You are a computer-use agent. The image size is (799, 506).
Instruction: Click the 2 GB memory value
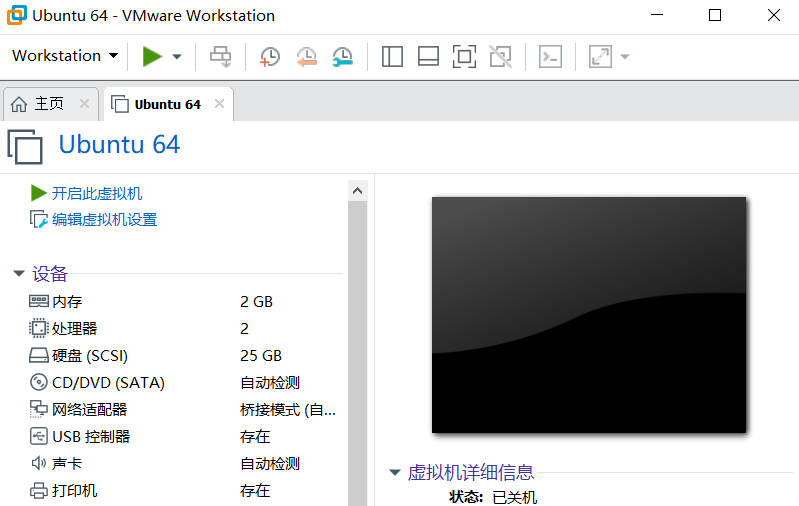pos(256,302)
